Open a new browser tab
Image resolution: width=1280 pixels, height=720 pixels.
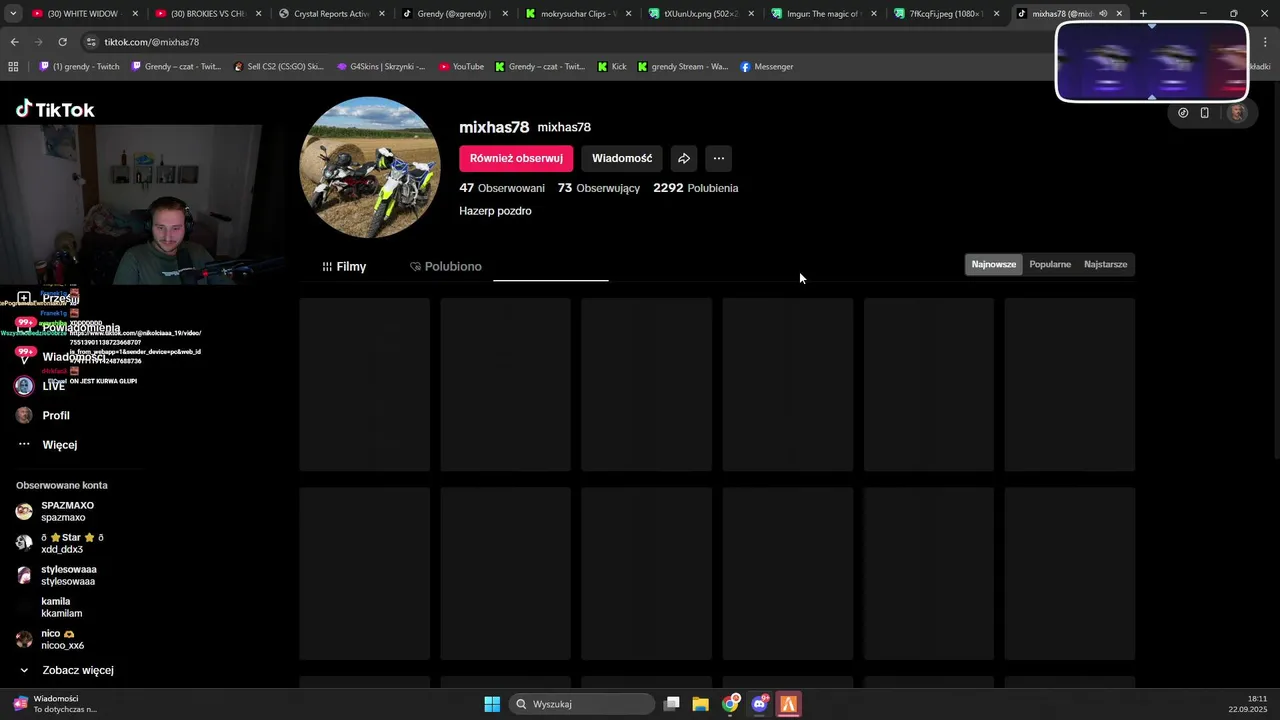(x=1143, y=14)
